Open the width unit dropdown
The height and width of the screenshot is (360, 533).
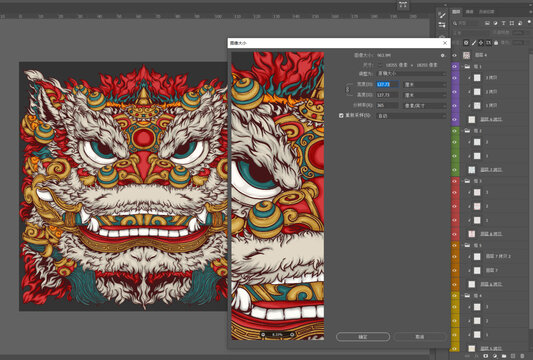coord(425,84)
